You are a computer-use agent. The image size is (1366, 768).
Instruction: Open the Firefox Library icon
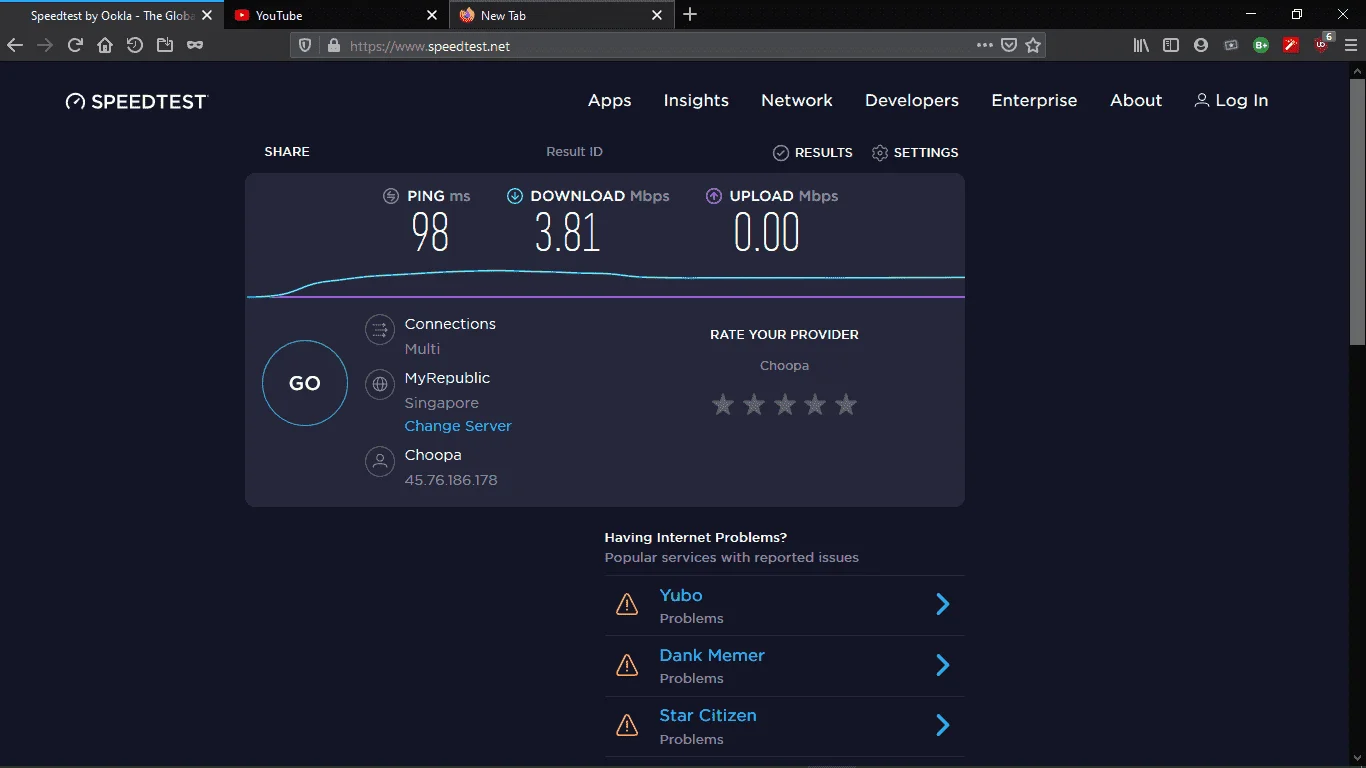coord(1141,45)
